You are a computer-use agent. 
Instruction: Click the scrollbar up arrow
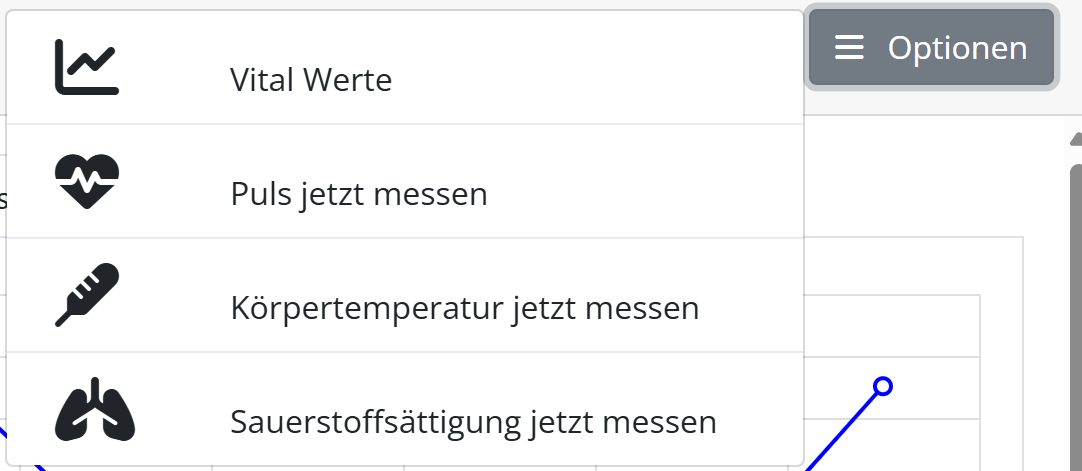click(1076, 139)
